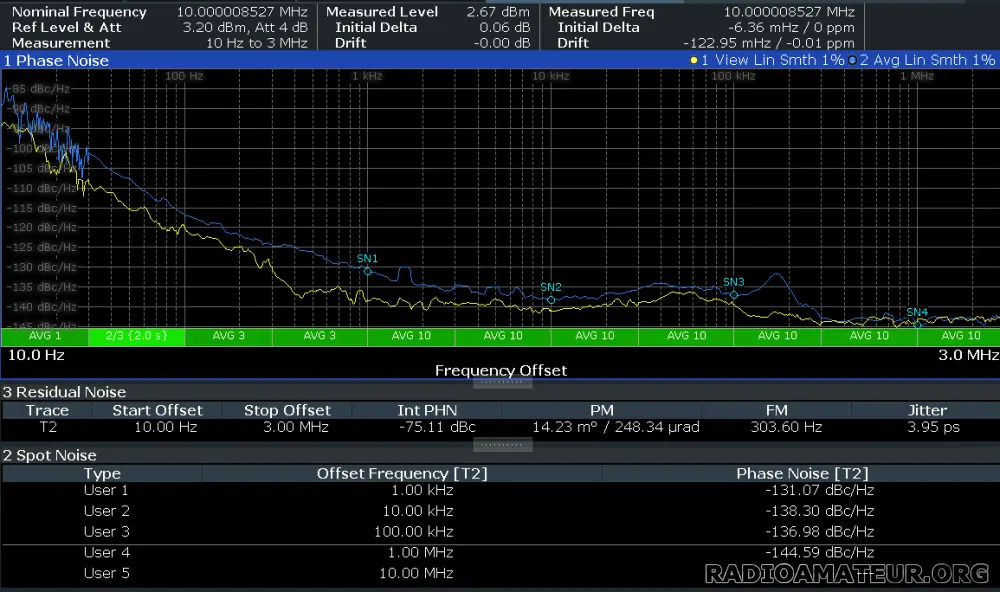Select the SN2 marker on trace
Screen dimensions: 1000x592
[x=551, y=300]
